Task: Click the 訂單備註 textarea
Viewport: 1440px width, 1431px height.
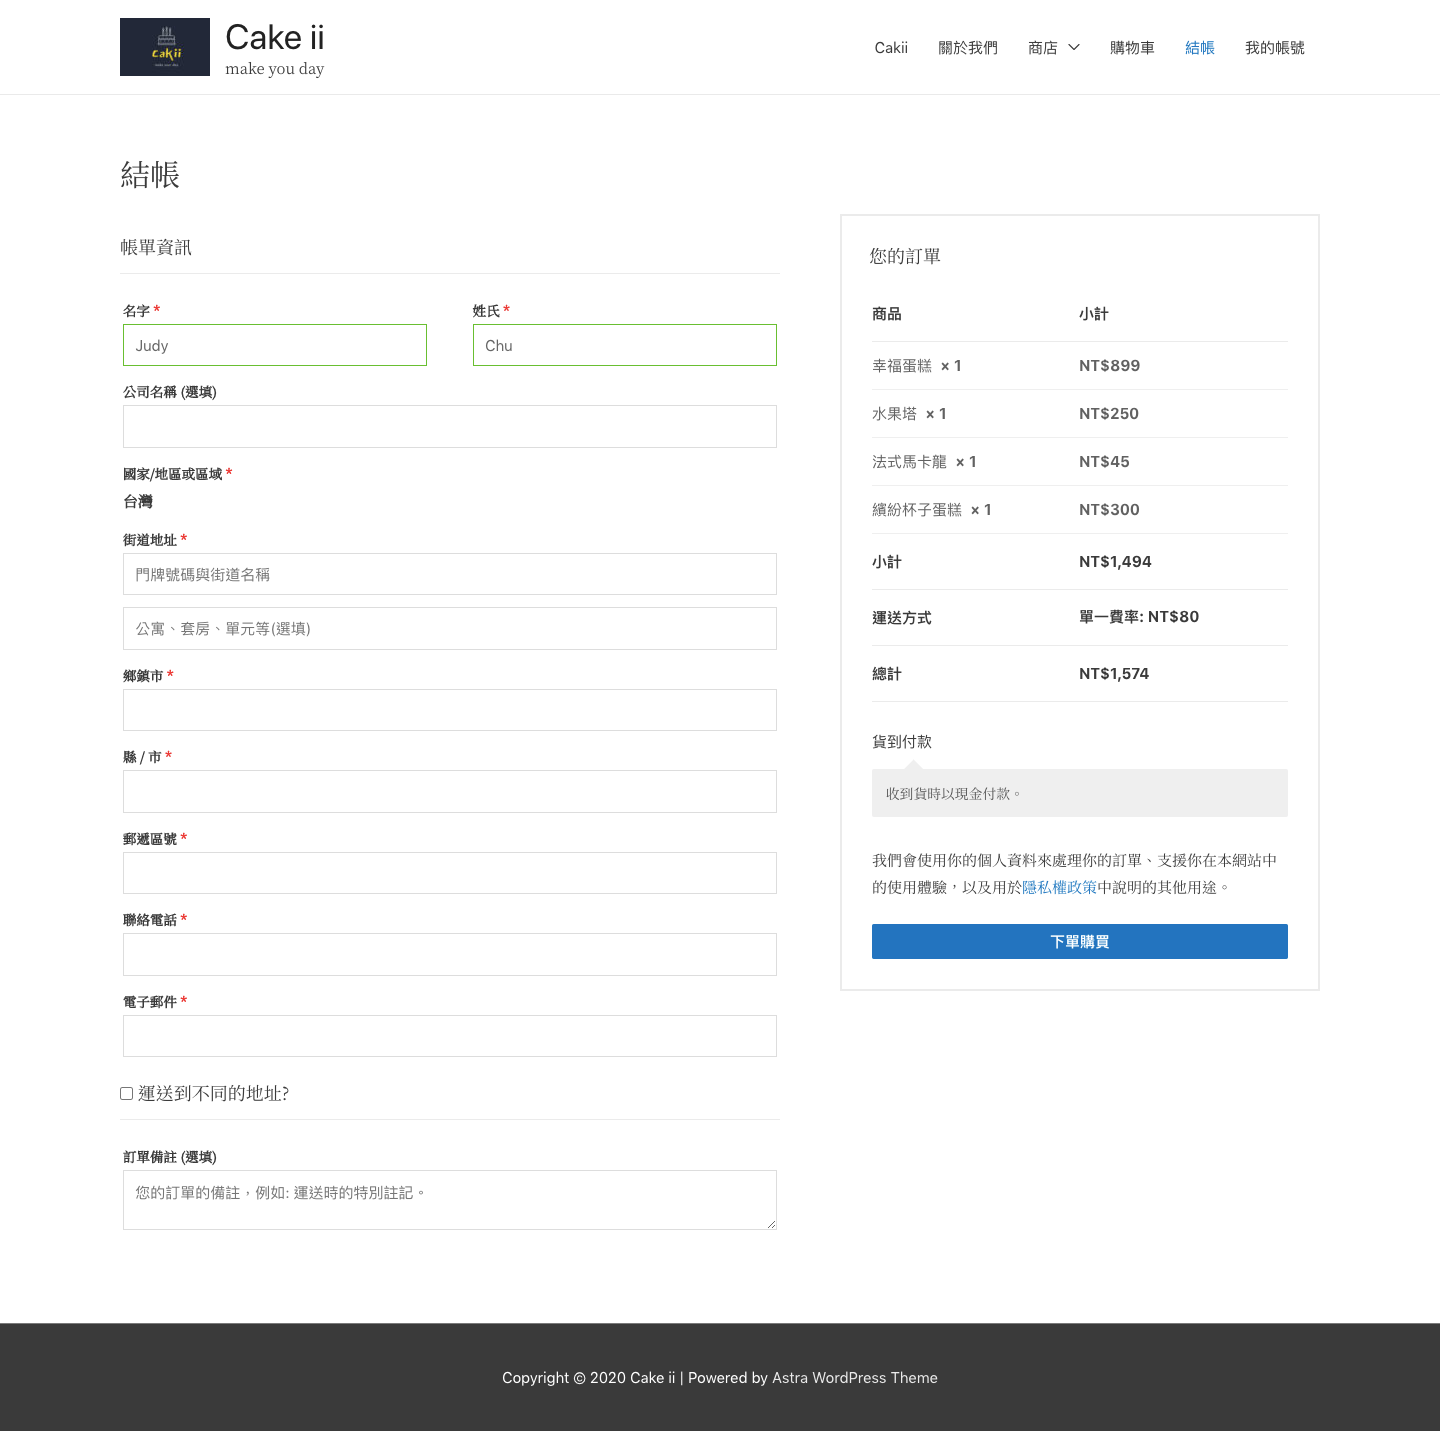Action: pos(449,1200)
